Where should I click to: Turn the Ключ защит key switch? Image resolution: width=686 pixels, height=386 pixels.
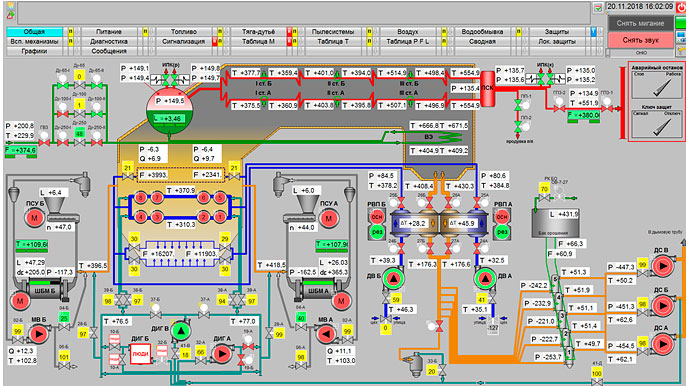click(x=657, y=126)
